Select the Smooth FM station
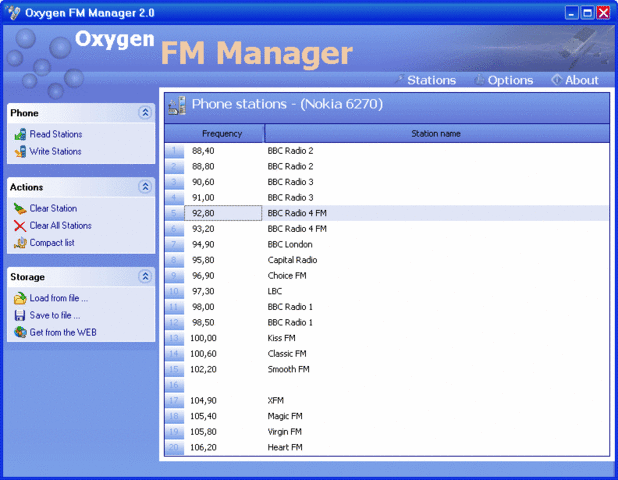 coord(289,370)
